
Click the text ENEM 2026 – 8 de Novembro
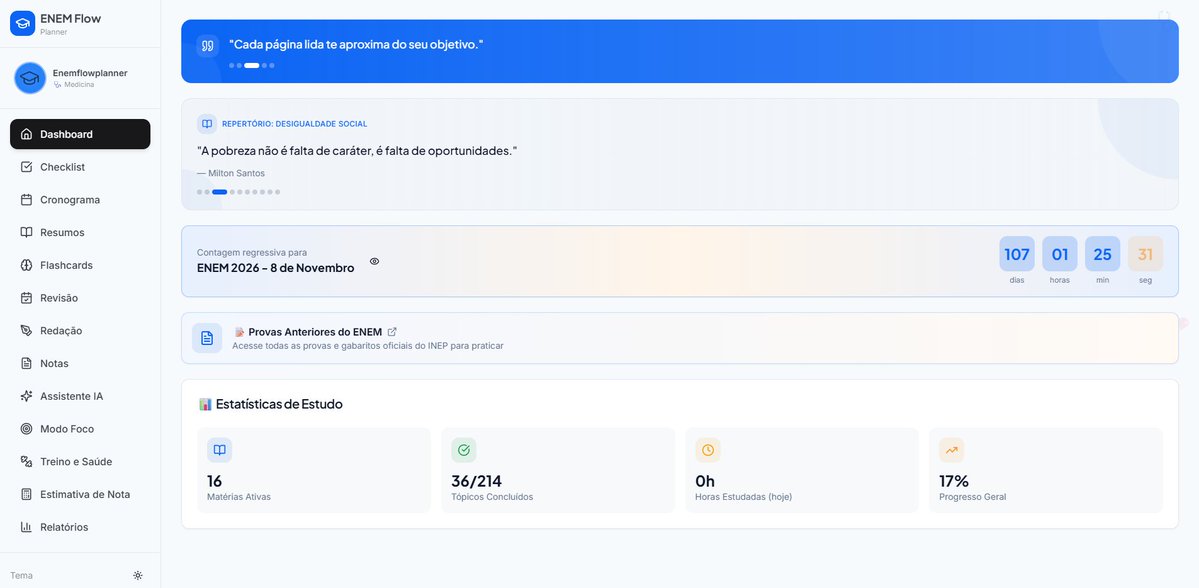click(276, 268)
